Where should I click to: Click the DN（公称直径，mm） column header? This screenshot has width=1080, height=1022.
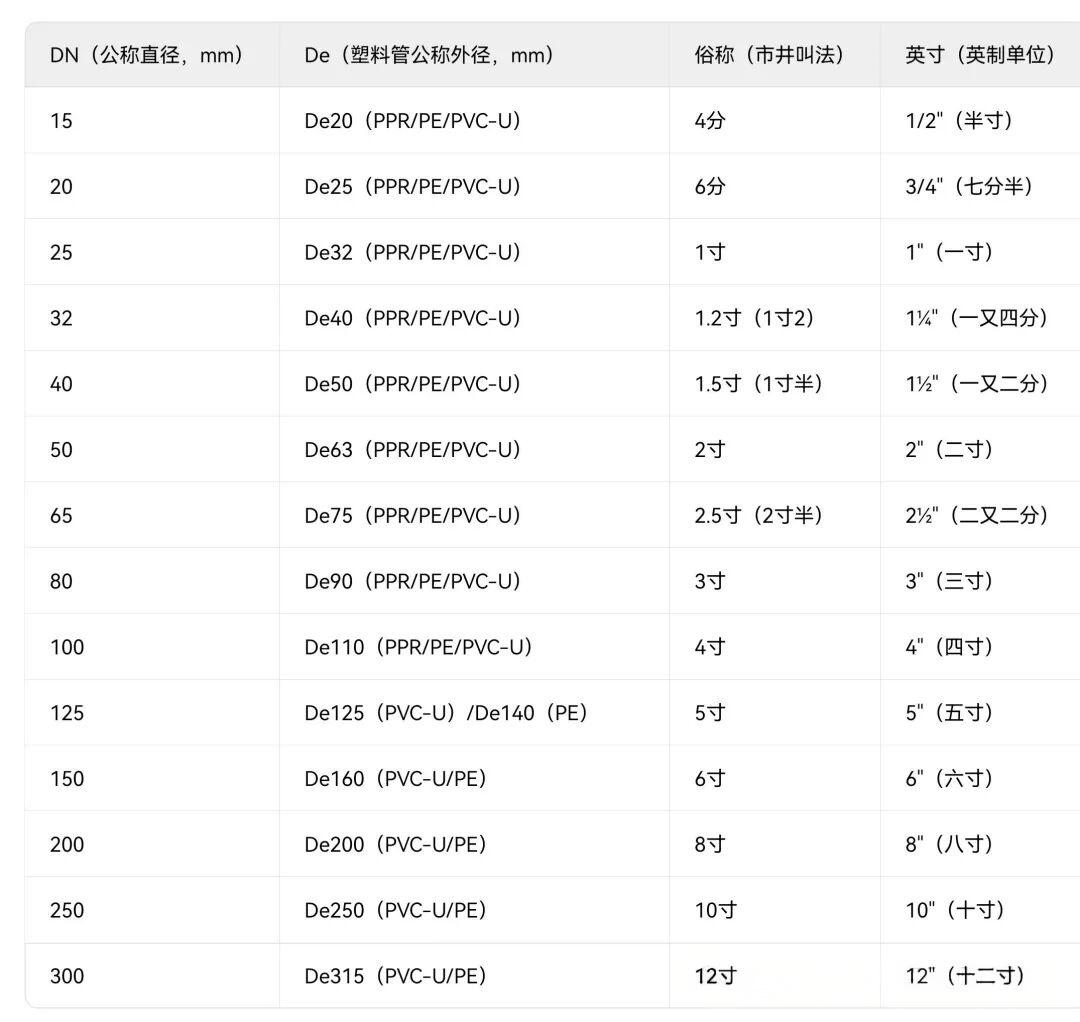point(147,55)
